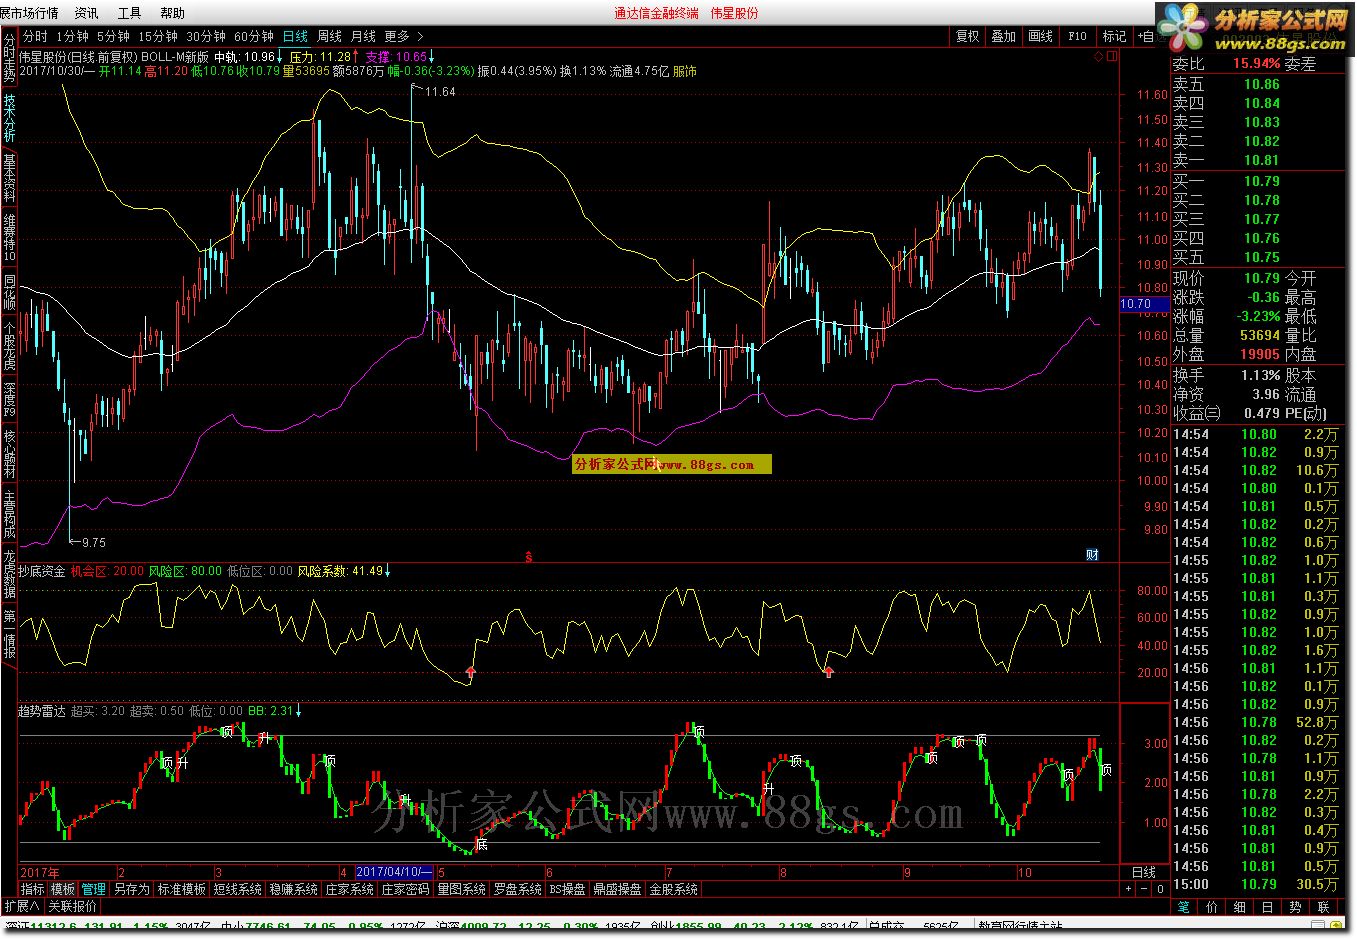The width and height of the screenshot is (1357, 939).
Task: Select the 1分钟 period
Action: (x=72, y=36)
